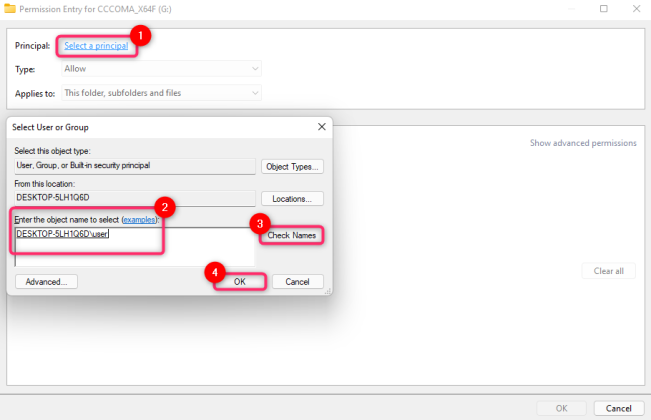Close the Select User or Group dialog
The height and width of the screenshot is (420, 651).
pyautogui.click(x=322, y=127)
